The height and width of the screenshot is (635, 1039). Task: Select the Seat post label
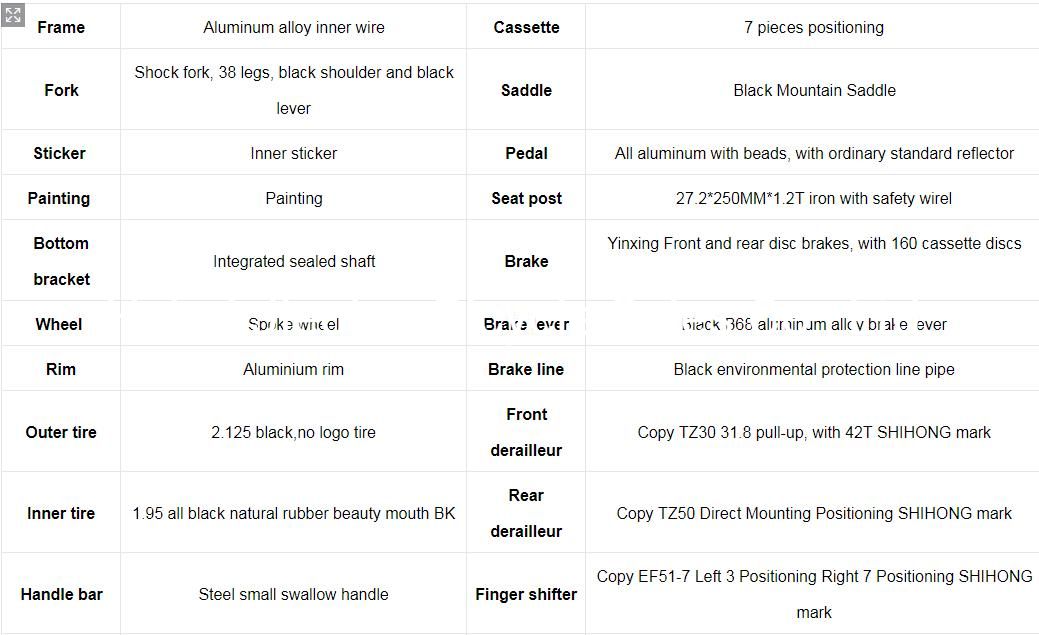(526, 198)
